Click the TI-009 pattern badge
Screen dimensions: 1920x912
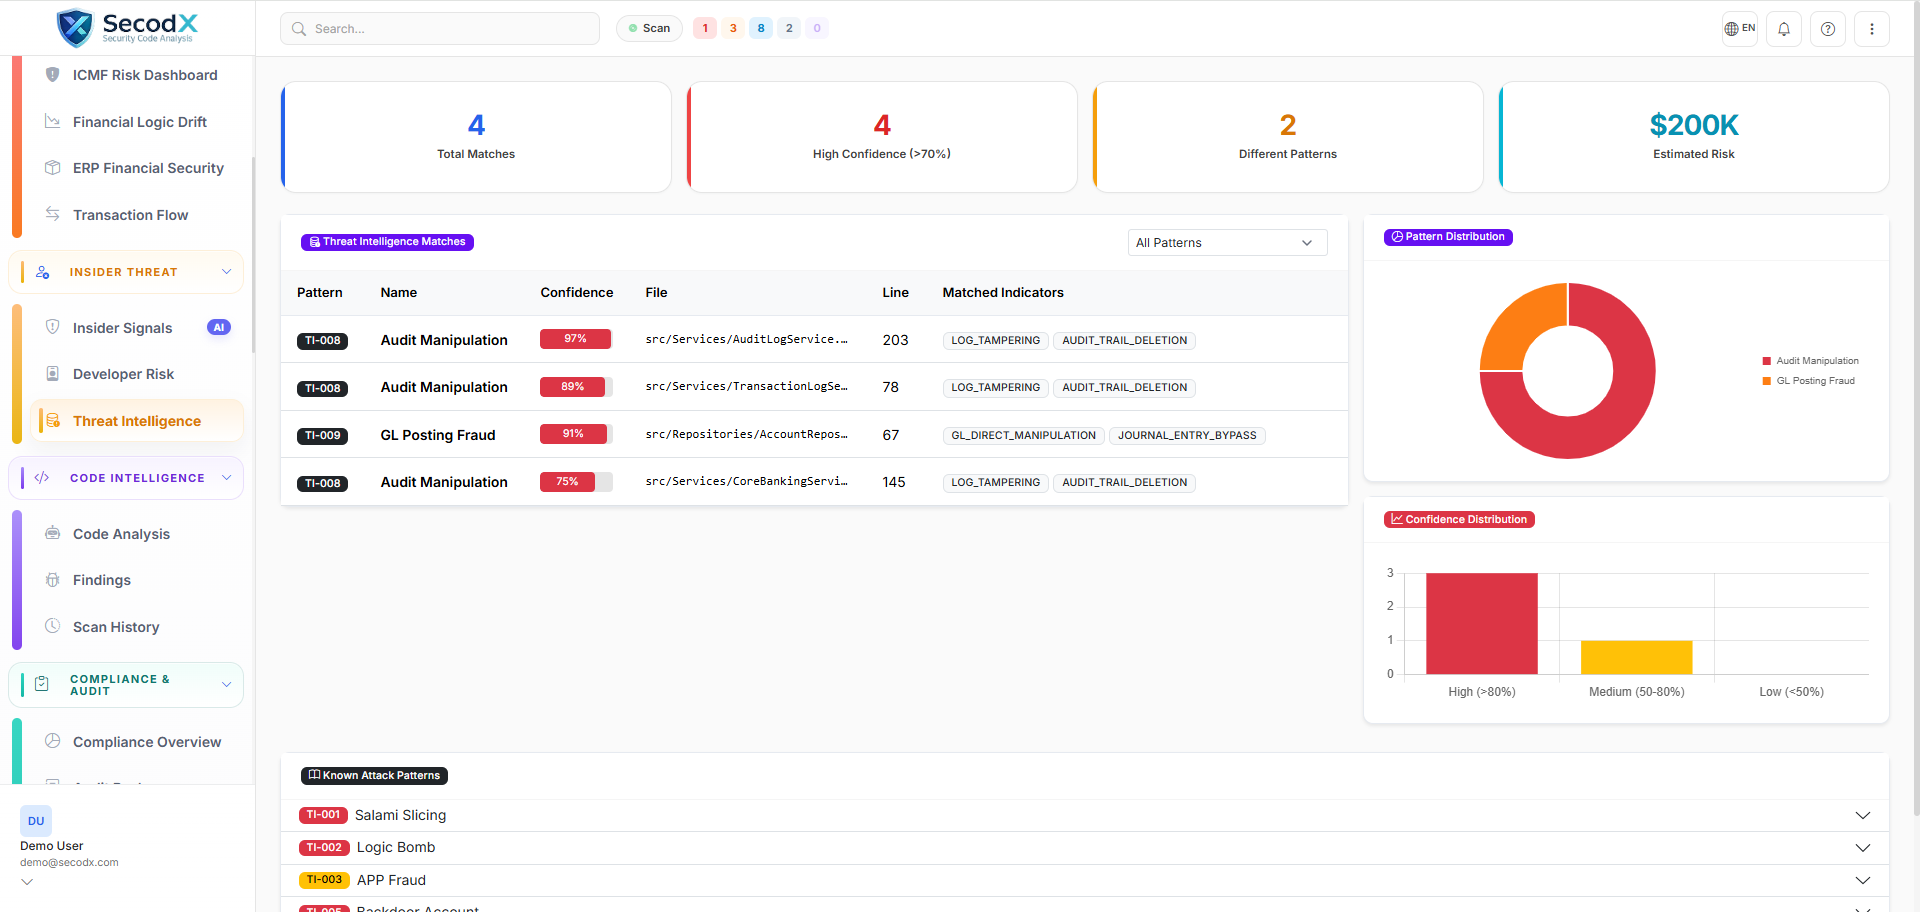(322, 436)
